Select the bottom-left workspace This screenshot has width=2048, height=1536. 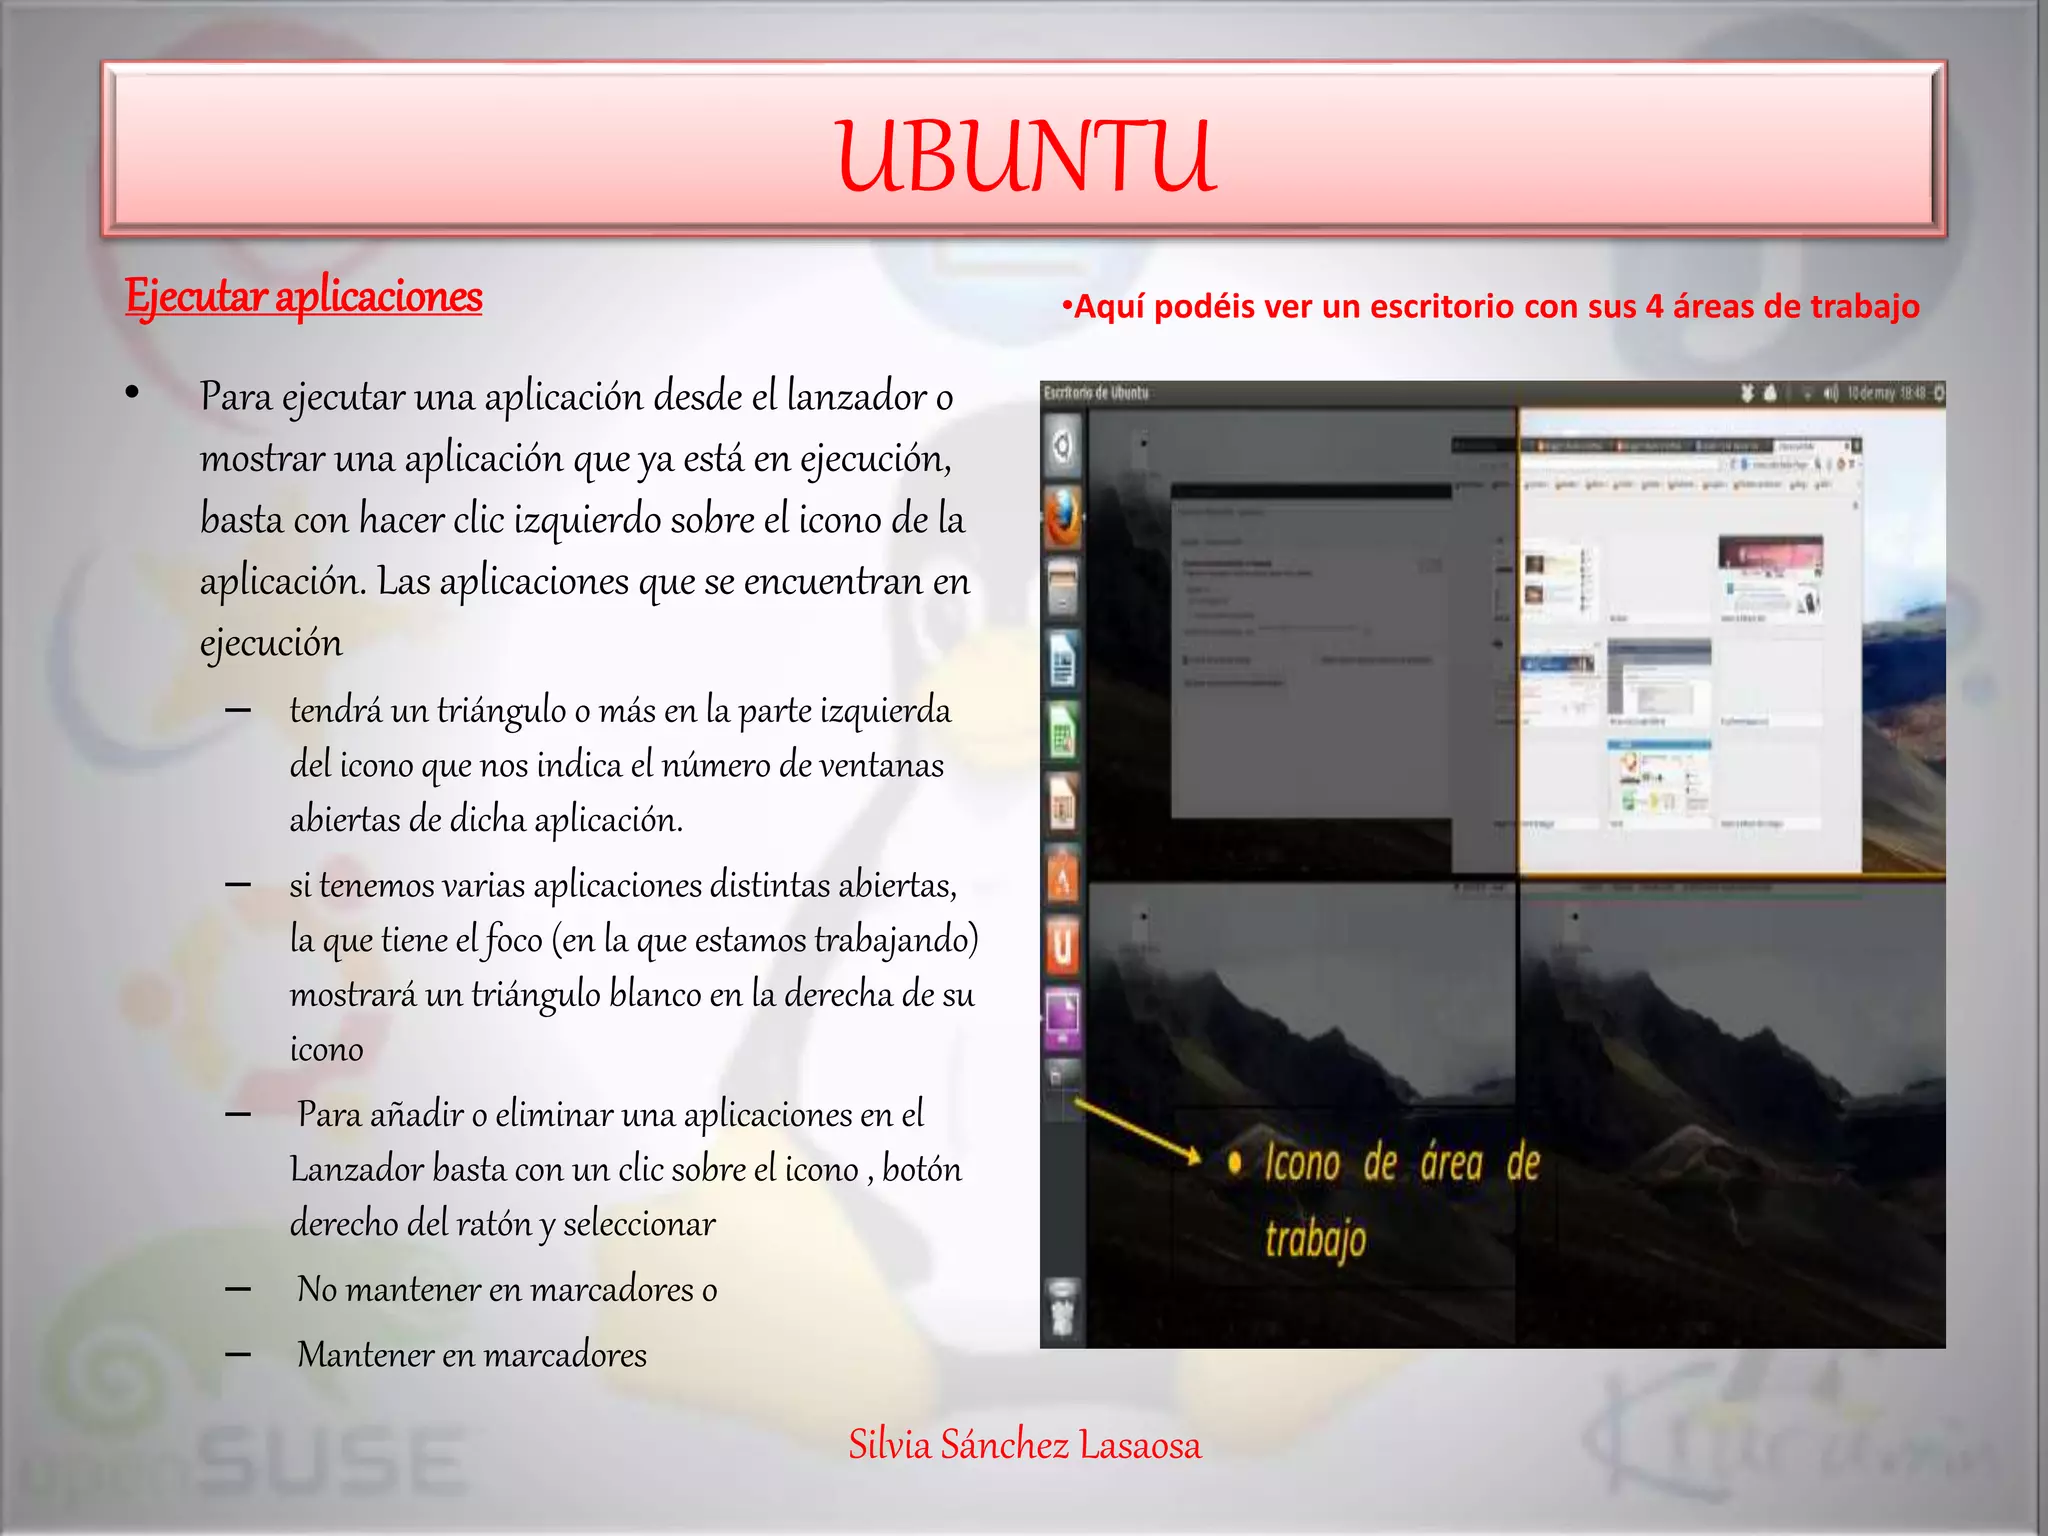click(1302, 1114)
